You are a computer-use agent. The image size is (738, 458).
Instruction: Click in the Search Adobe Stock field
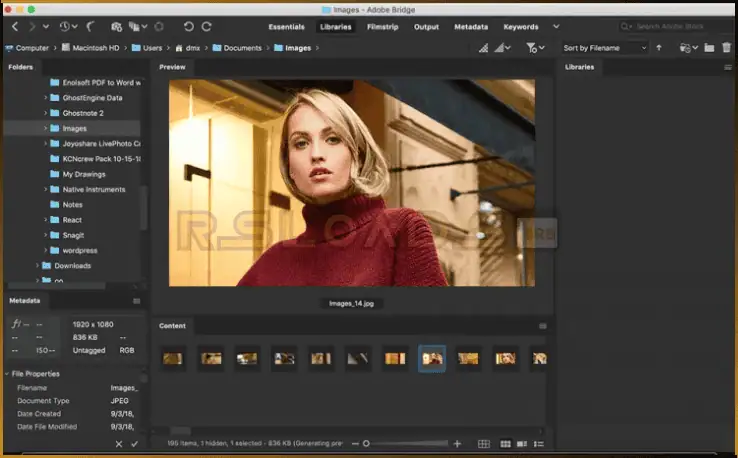pyautogui.click(x=673, y=27)
